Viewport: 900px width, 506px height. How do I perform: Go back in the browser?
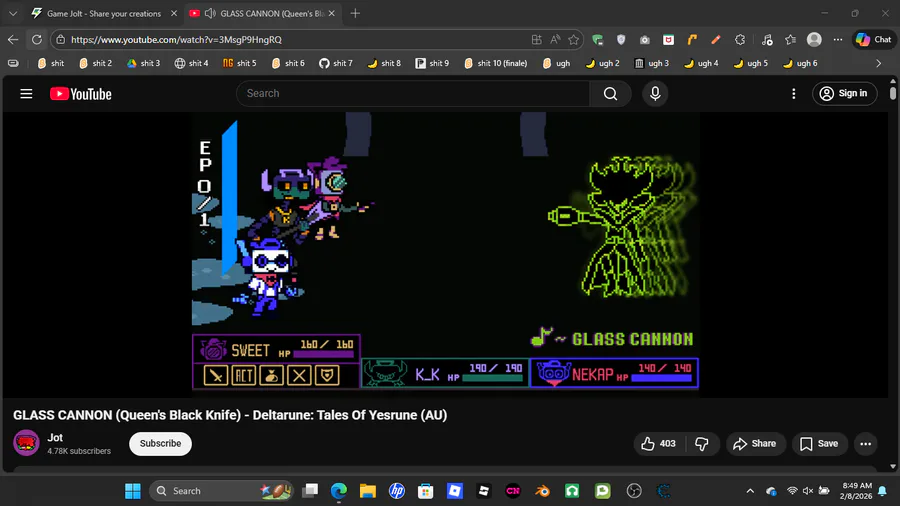(x=13, y=40)
